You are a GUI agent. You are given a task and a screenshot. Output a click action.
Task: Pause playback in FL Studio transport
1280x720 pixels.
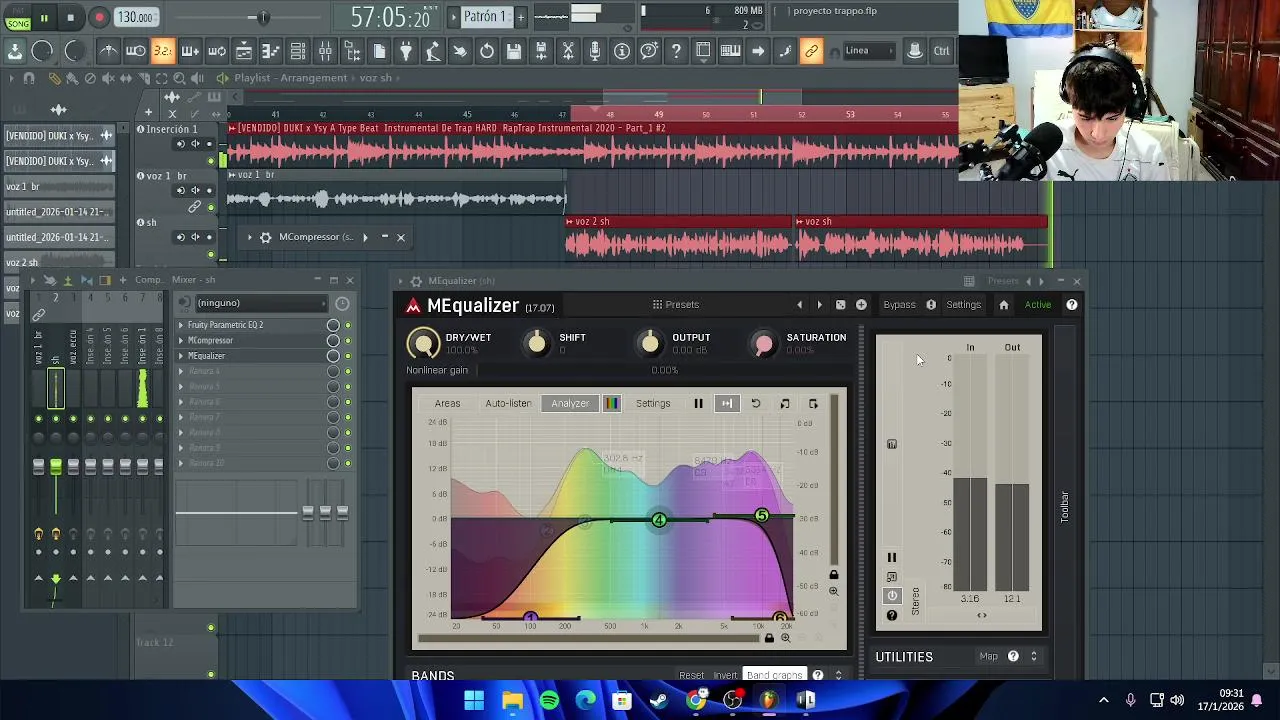click(44, 17)
